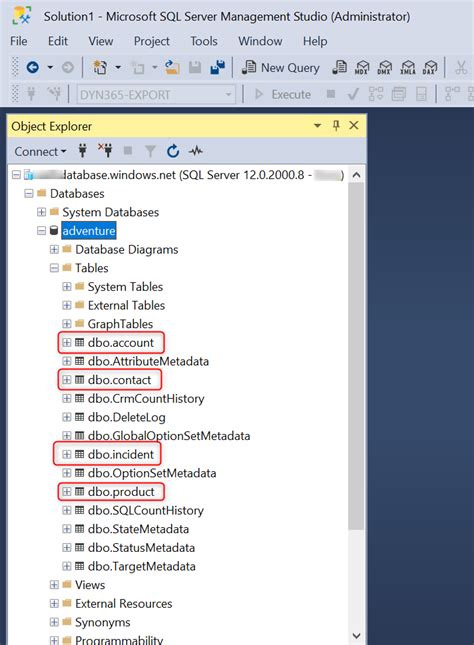Click the Cut scissors icon
Image resolution: width=474 pixels, height=645 pixels.
461,67
